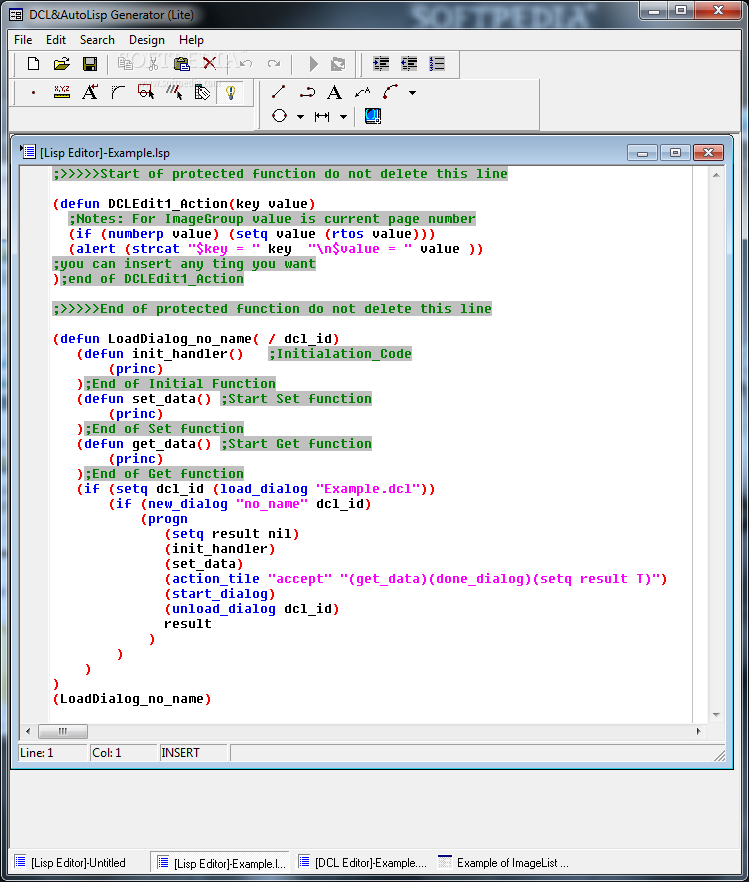749x882 pixels.
Task: Click the Decrease indent icon
Action: 409,64
